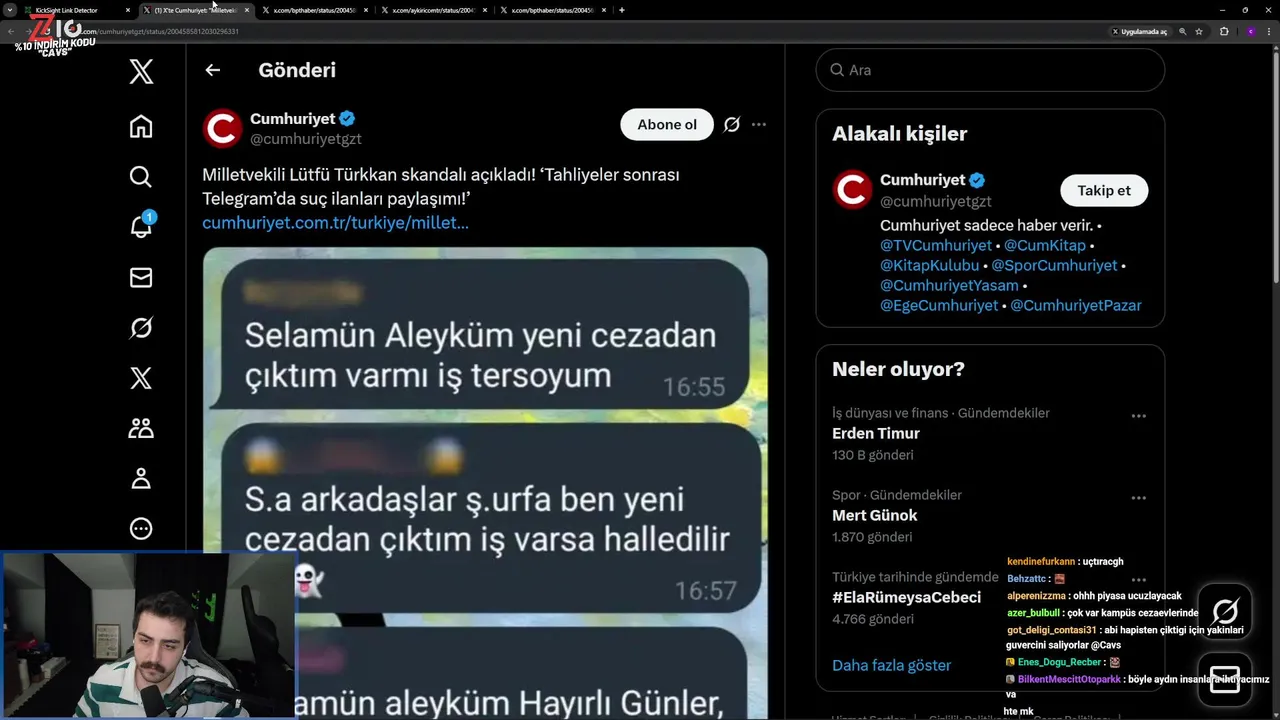Close the KickSight Link Detector tab
This screenshot has width=1280, height=720.
tap(128, 10)
